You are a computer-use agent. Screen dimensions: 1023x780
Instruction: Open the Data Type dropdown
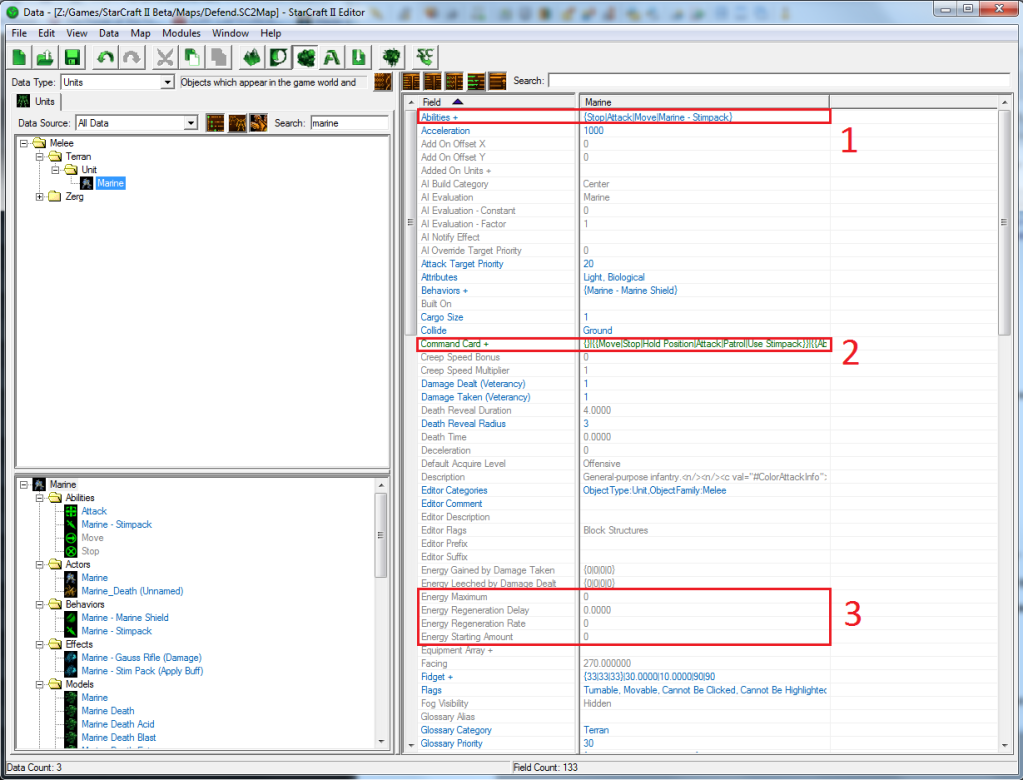point(168,82)
